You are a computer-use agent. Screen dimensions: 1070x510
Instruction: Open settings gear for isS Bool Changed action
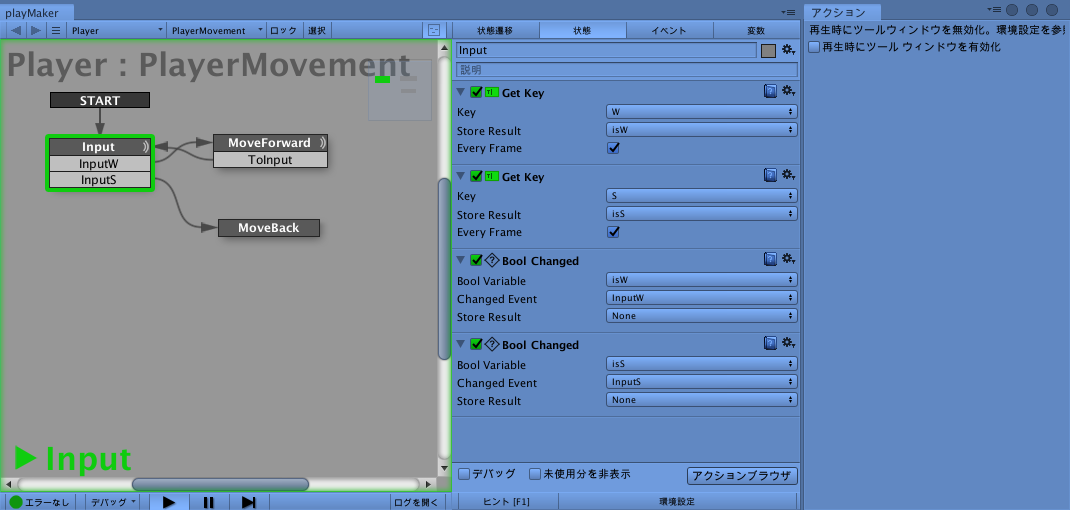coord(789,343)
